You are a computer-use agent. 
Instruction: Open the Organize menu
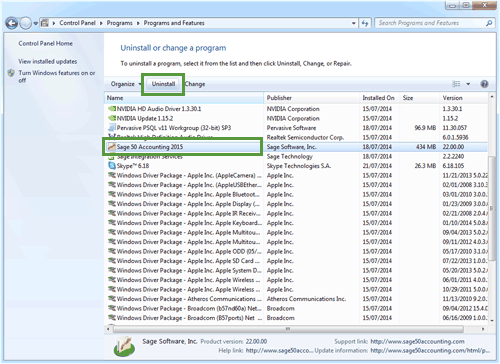point(125,84)
